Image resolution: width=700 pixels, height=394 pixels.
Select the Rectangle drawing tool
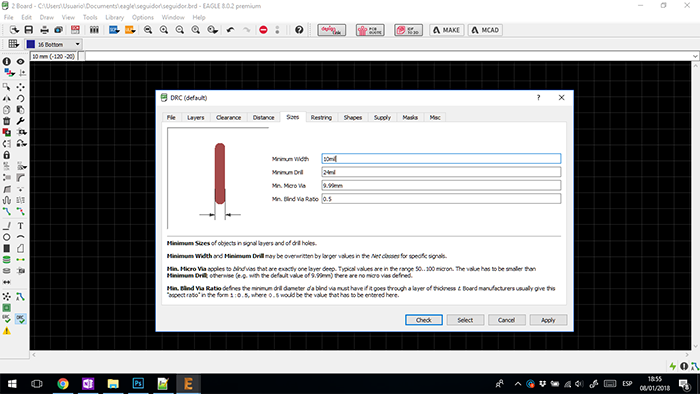(7, 249)
